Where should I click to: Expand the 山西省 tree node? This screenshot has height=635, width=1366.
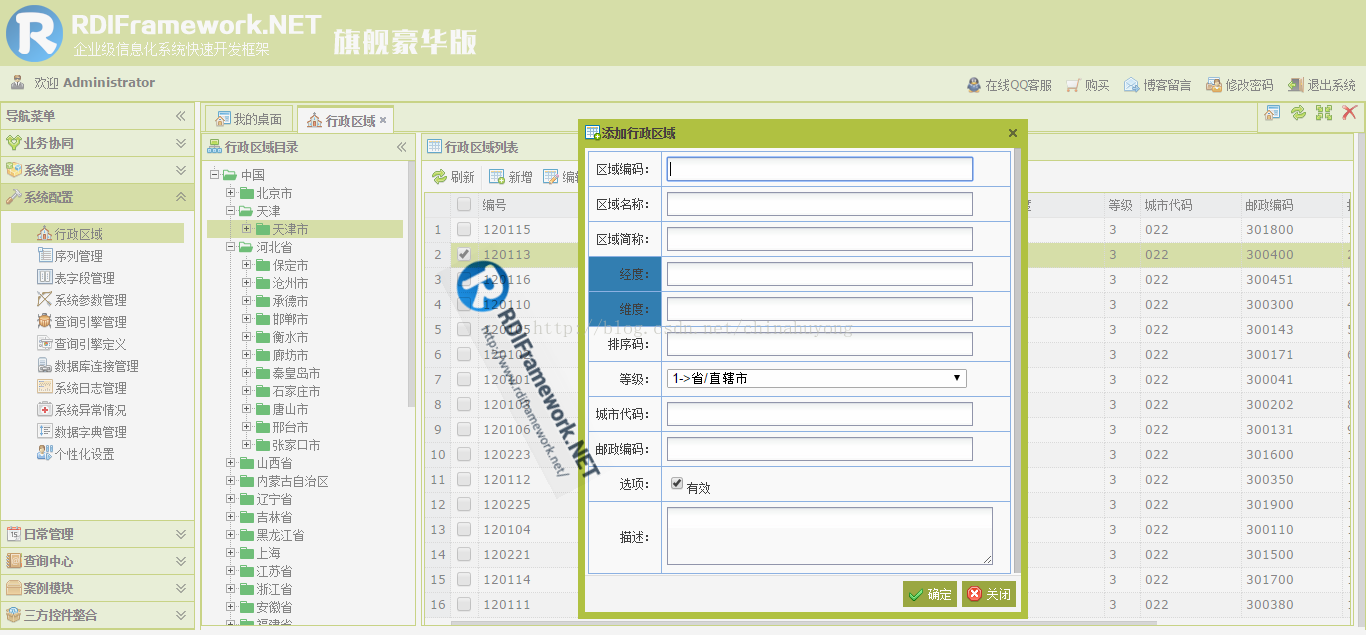231,463
